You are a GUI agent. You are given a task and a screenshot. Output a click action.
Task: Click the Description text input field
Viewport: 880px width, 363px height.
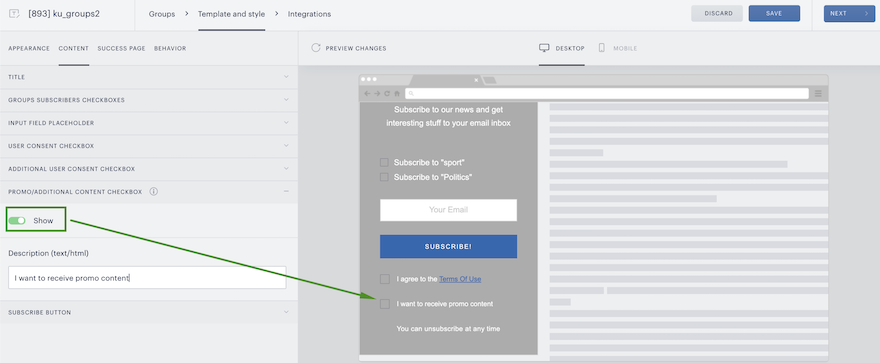tap(147, 278)
